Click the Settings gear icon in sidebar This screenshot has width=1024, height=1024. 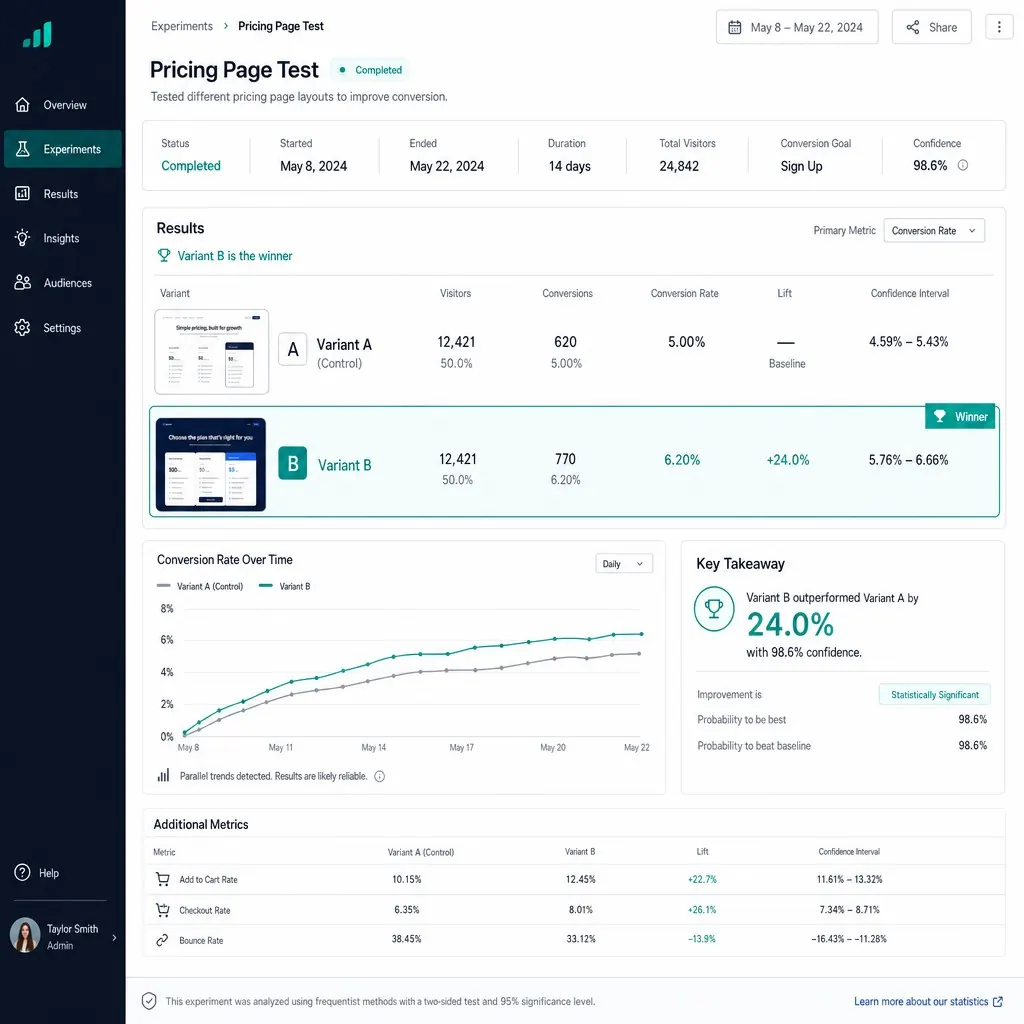coord(22,328)
